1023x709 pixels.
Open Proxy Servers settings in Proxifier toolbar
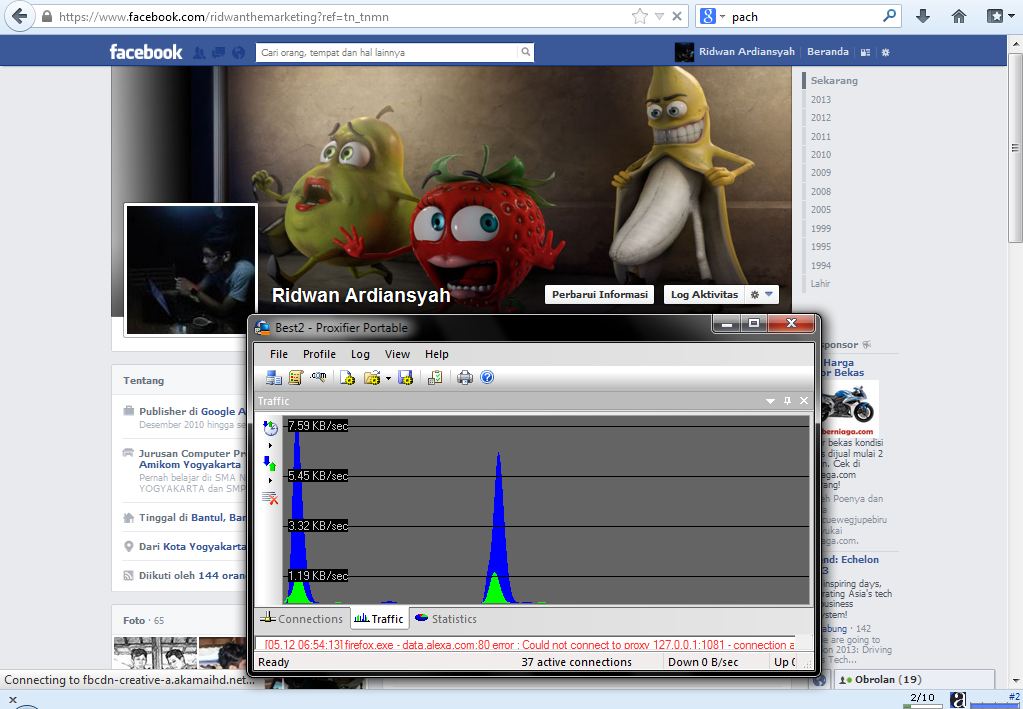click(x=273, y=378)
